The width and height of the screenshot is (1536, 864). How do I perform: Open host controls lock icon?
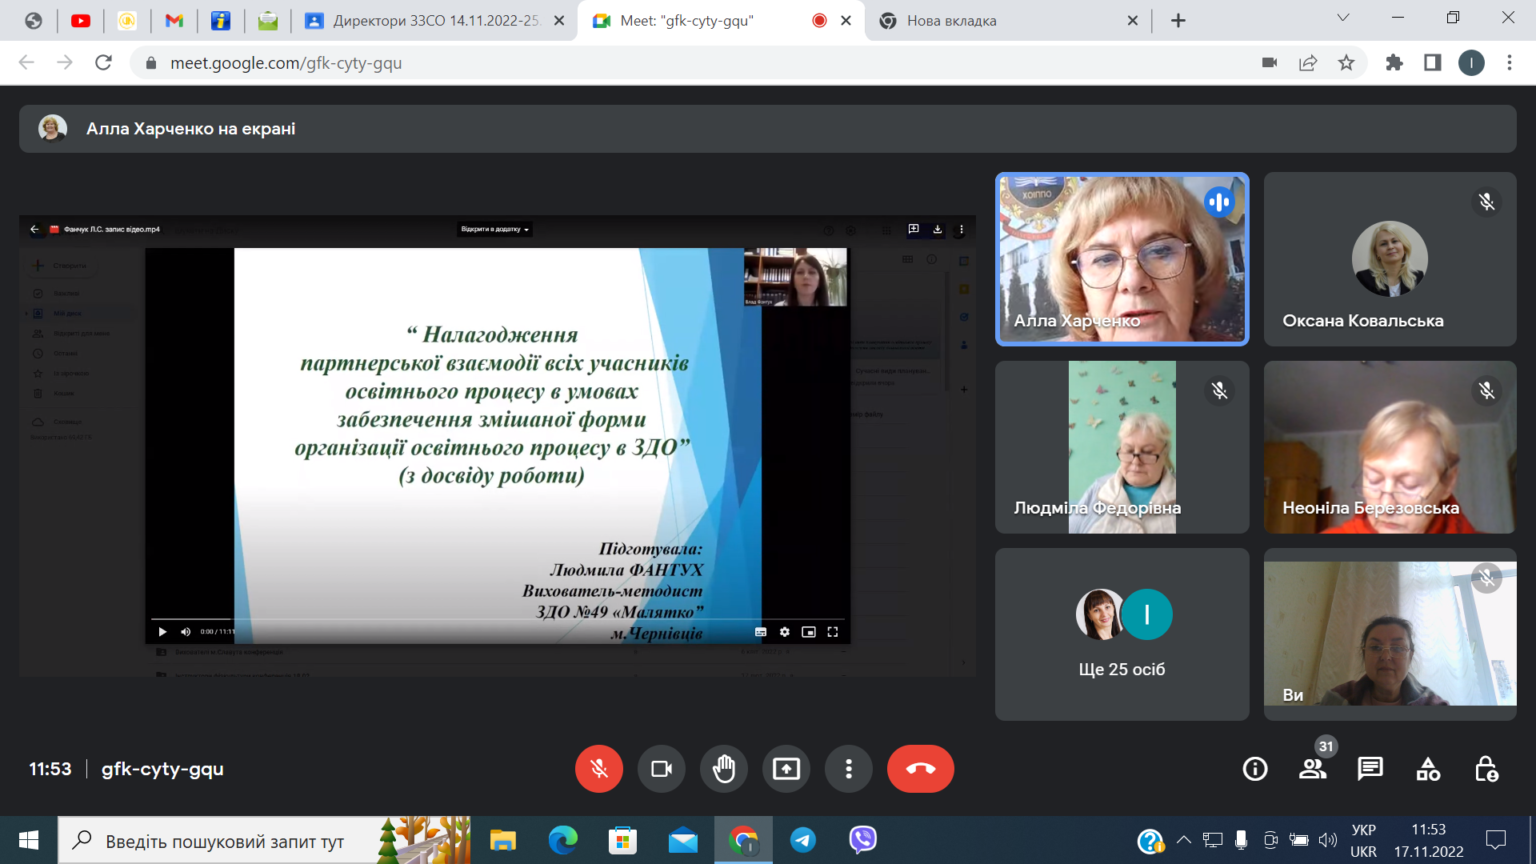(x=1486, y=769)
